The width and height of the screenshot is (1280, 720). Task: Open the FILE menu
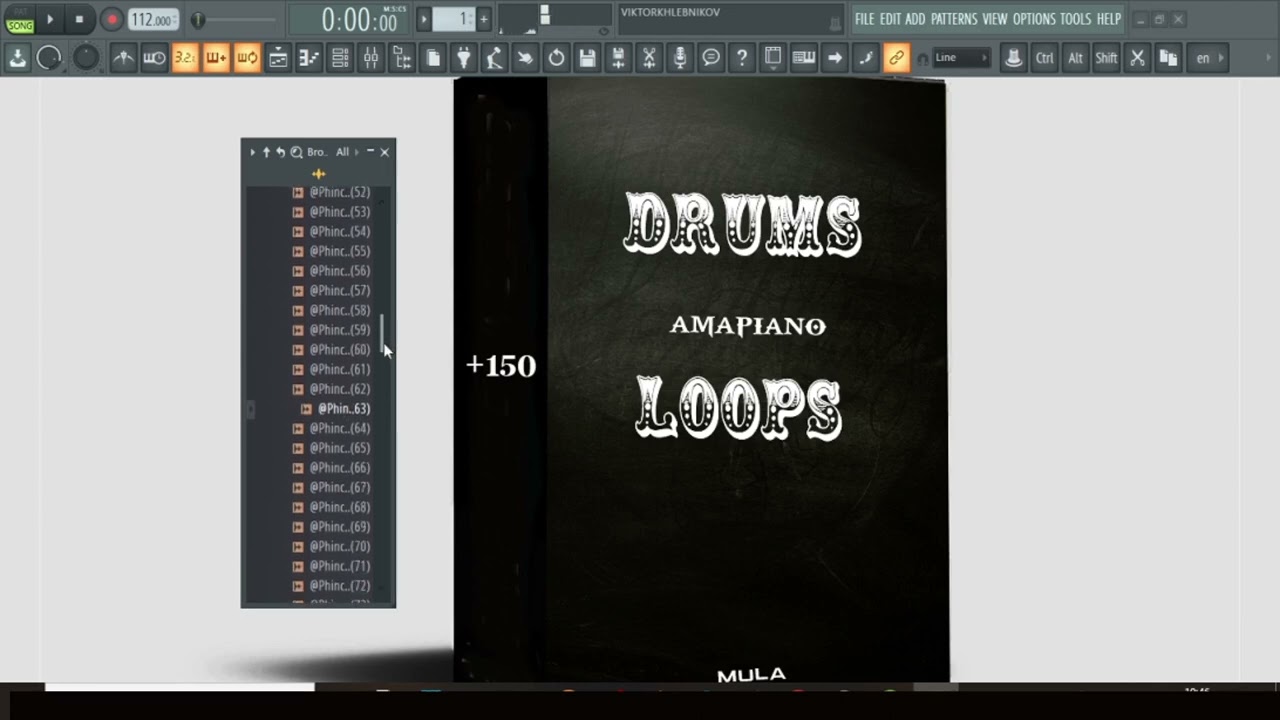pyautogui.click(x=864, y=19)
